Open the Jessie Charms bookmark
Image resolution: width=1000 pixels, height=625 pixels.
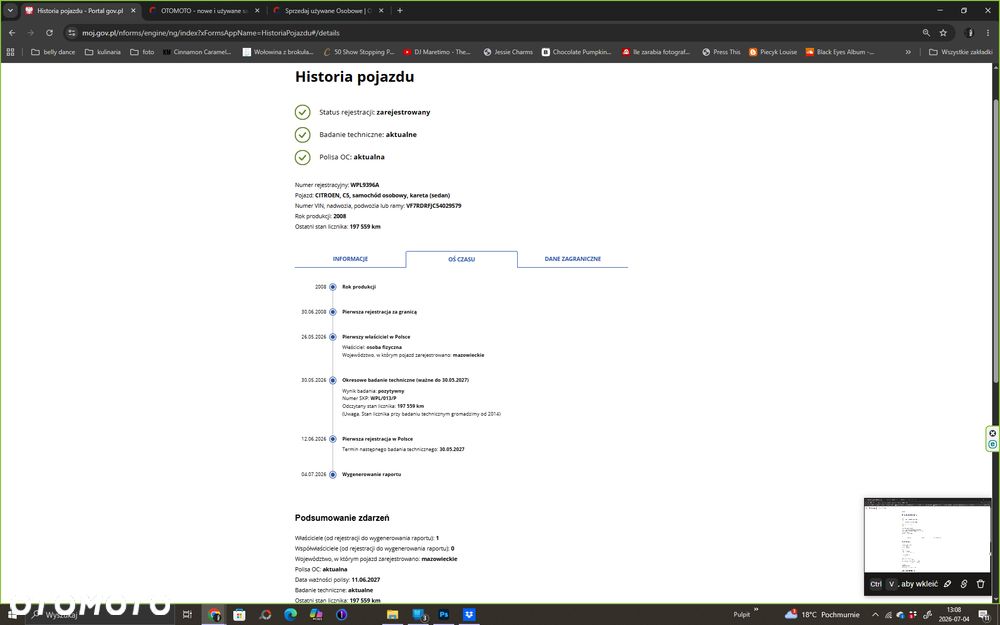508,52
